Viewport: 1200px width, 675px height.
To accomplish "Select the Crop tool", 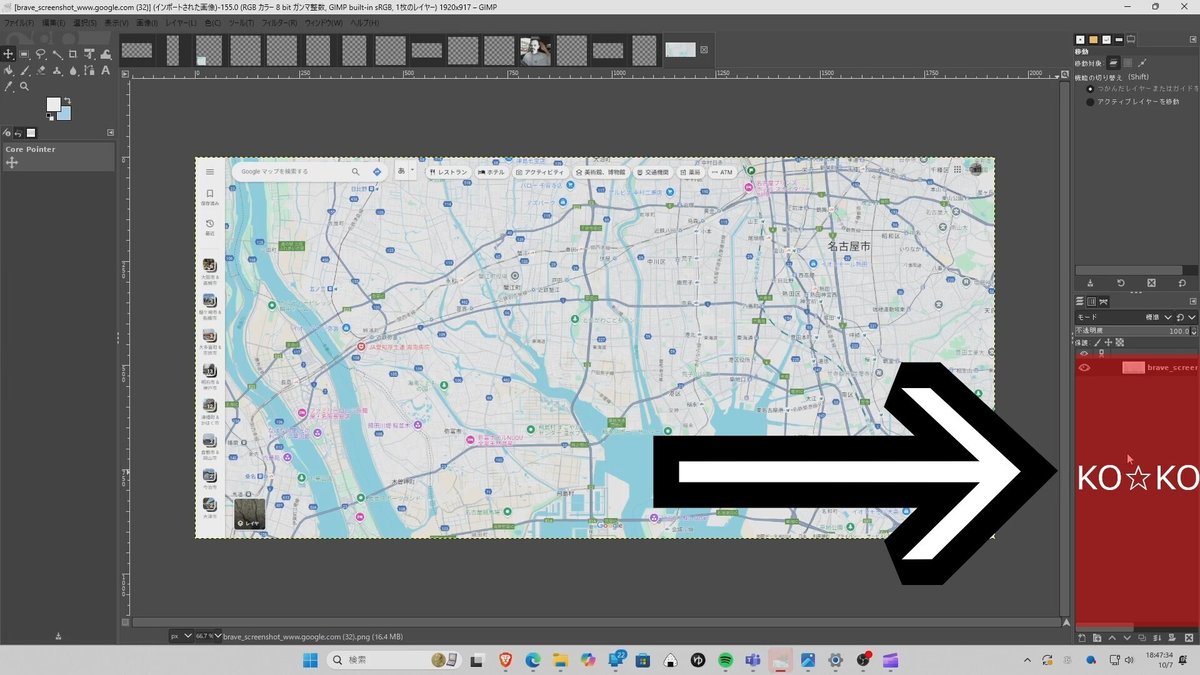I will click(x=73, y=54).
